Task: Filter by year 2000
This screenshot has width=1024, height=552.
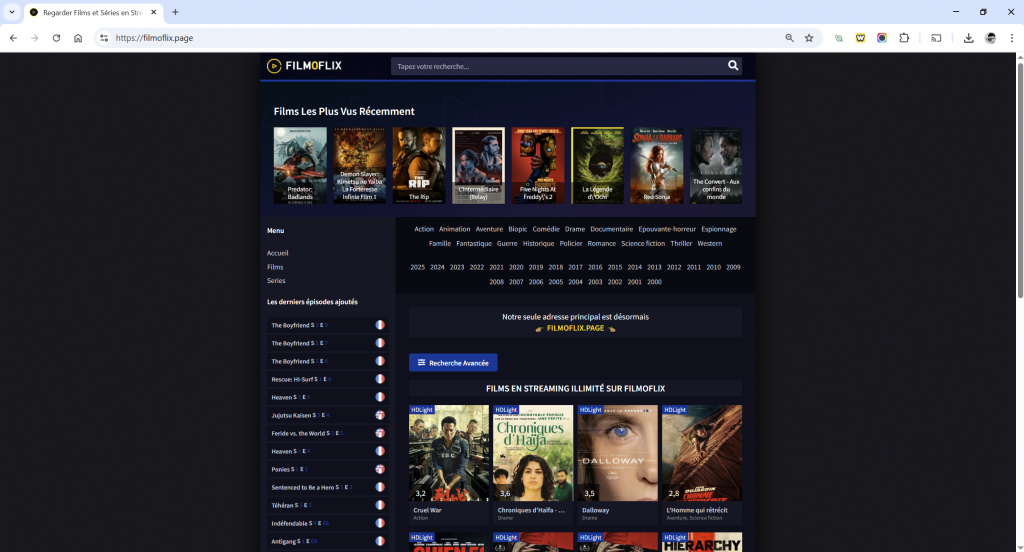Action: [654, 282]
